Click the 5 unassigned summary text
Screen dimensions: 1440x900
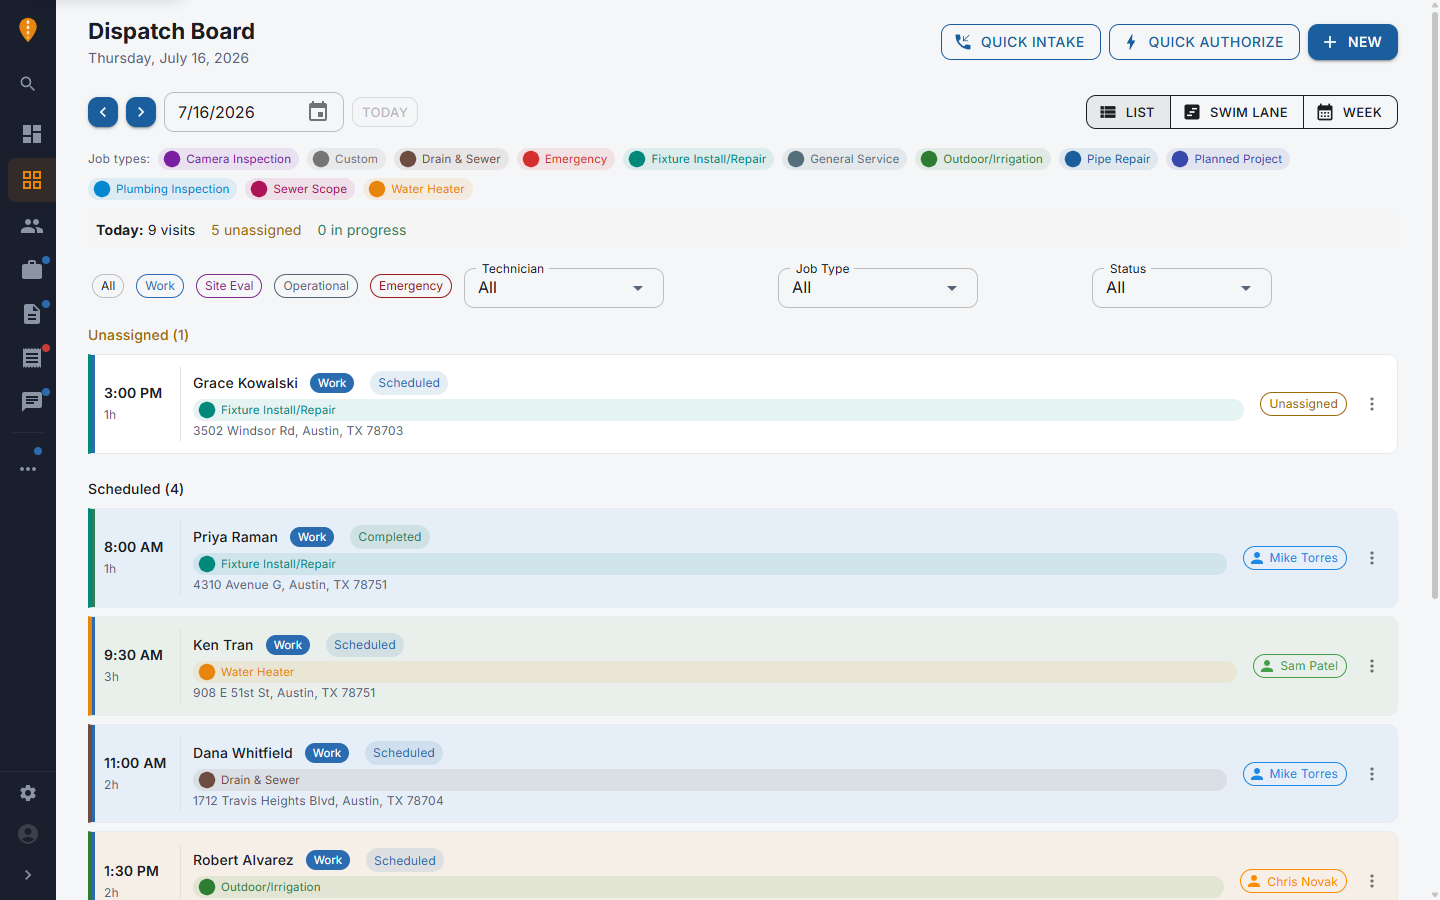click(x=256, y=230)
